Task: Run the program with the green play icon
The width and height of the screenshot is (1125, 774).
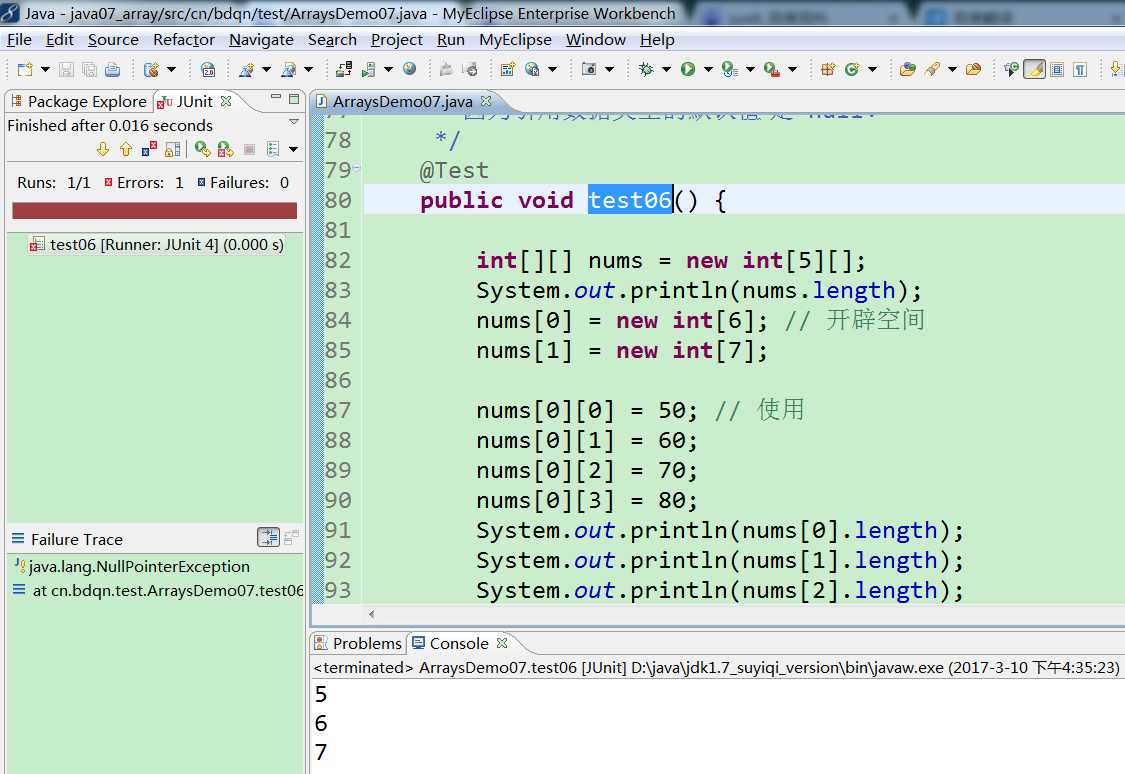Action: pos(688,70)
